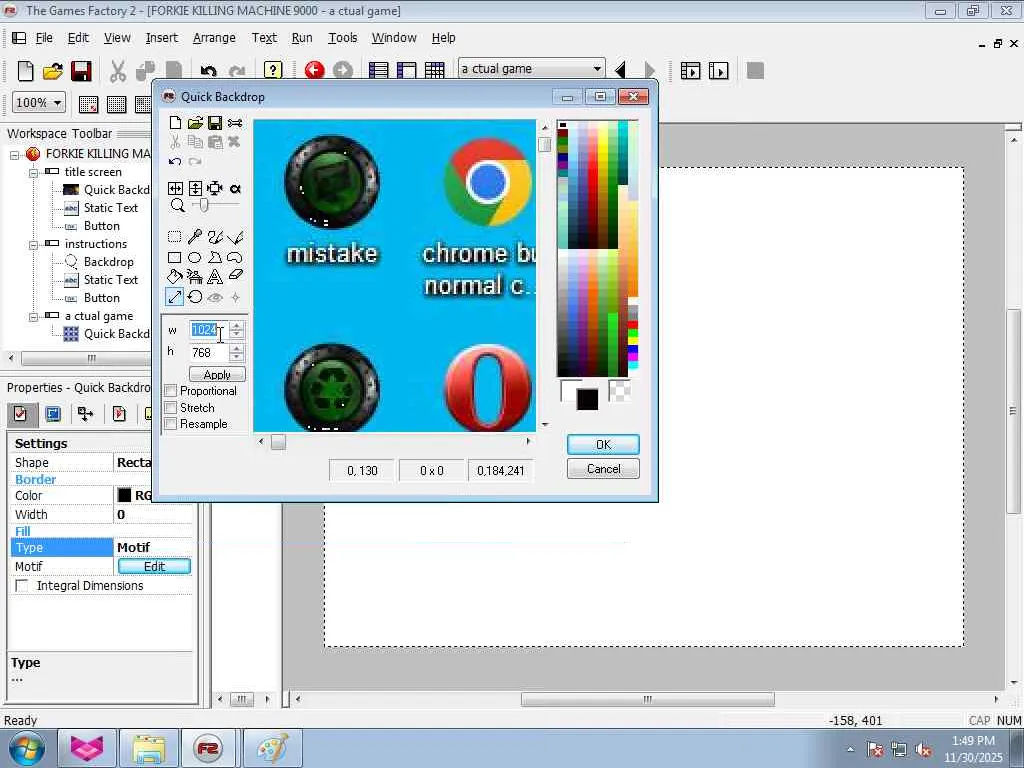The image size is (1024, 768).
Task: Click the red back arrow toolbar button
Action: pyautogui.click(x=314, y=70)
